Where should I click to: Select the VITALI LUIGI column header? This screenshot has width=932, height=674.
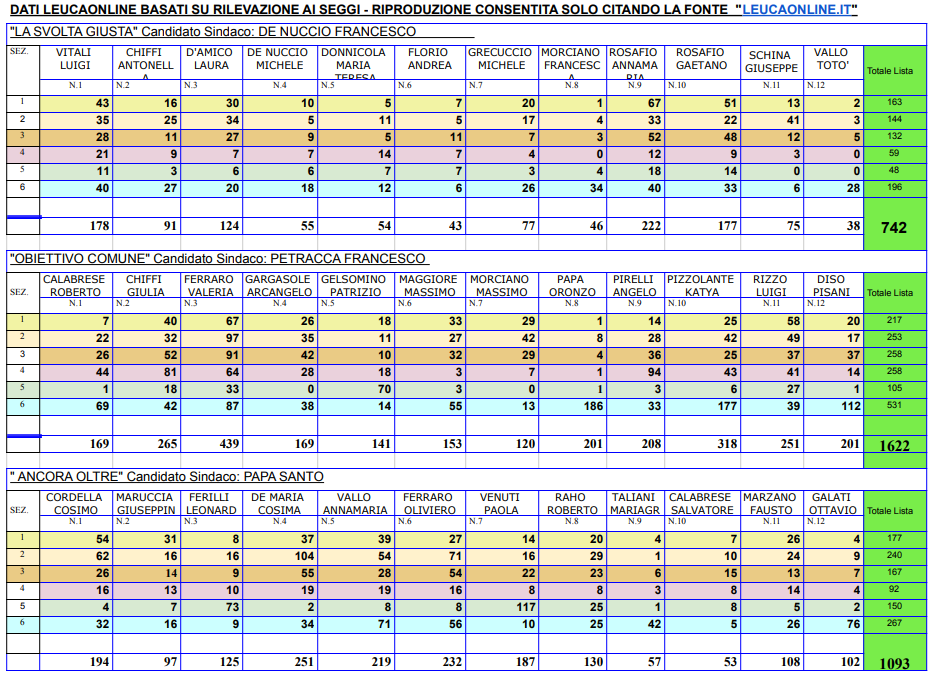(x=75, y=59)
